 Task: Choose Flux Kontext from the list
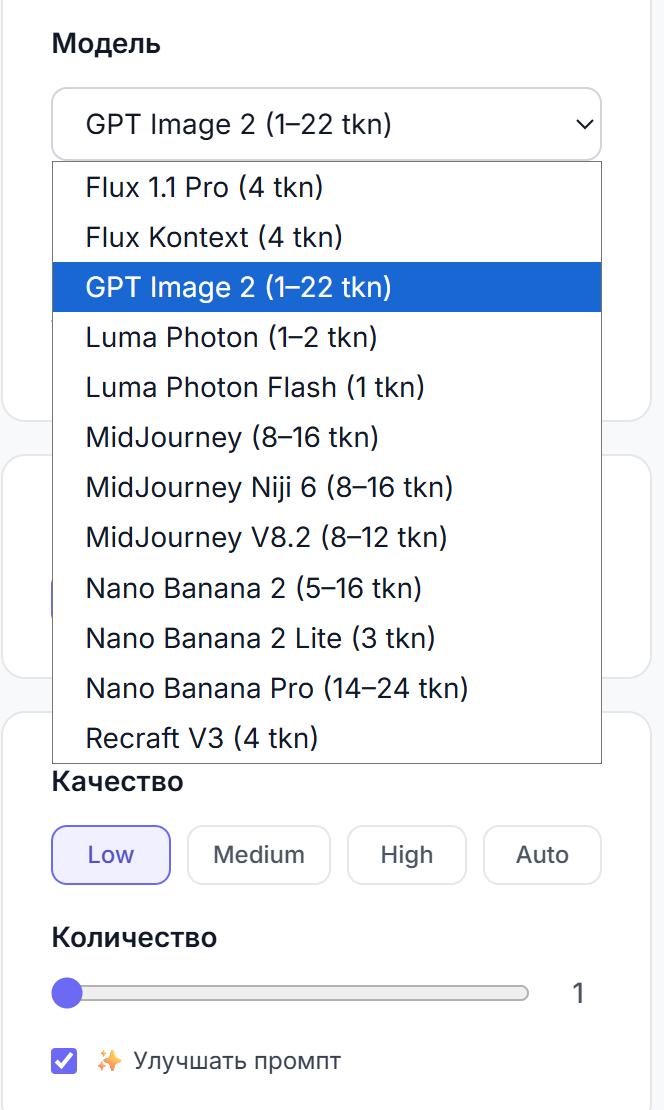point(327,237)
